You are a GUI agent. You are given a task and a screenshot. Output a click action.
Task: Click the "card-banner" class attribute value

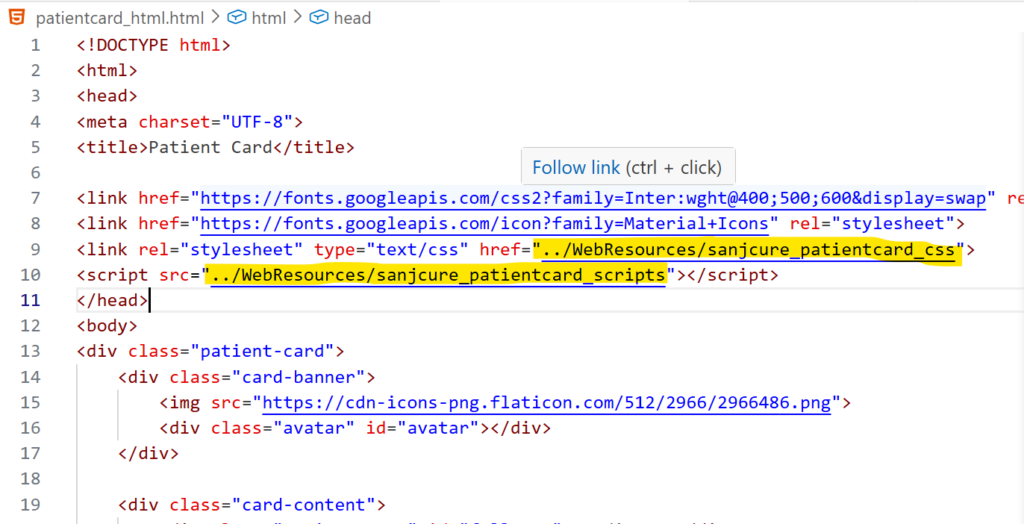coord(303,377)
